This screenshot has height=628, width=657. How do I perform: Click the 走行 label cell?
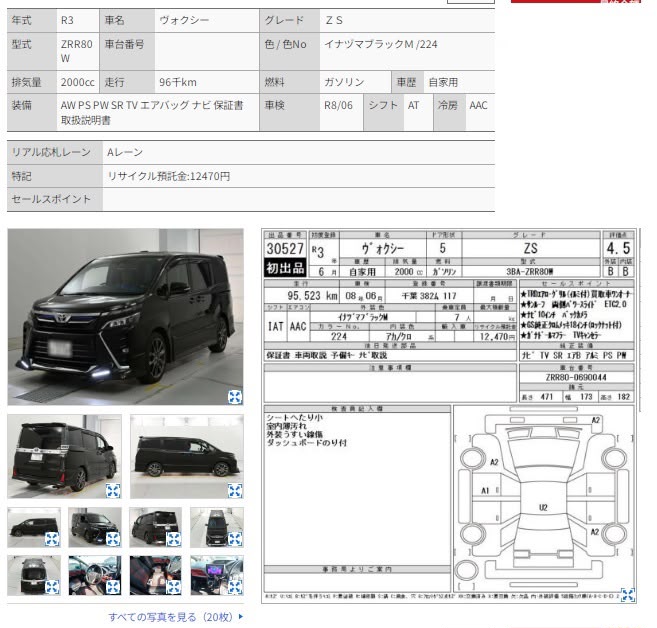[x=127, y=82]
